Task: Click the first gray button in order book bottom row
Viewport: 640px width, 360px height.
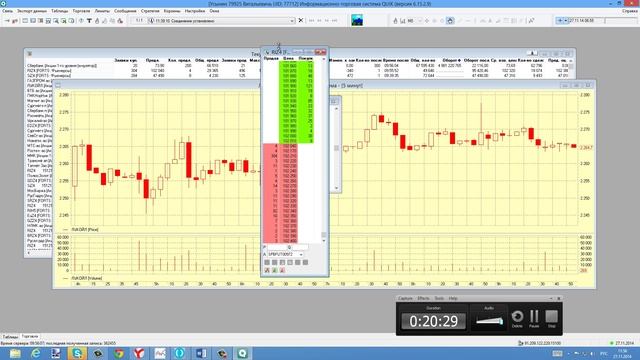Action: pyautogui.click(x=267, y=262)
